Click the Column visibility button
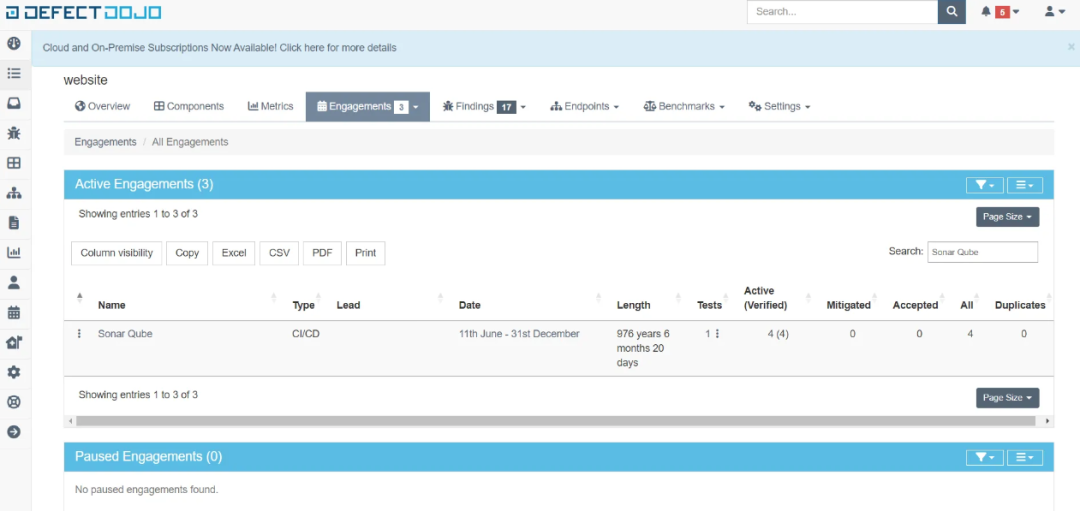1080x511 pixels. point(116,253)
